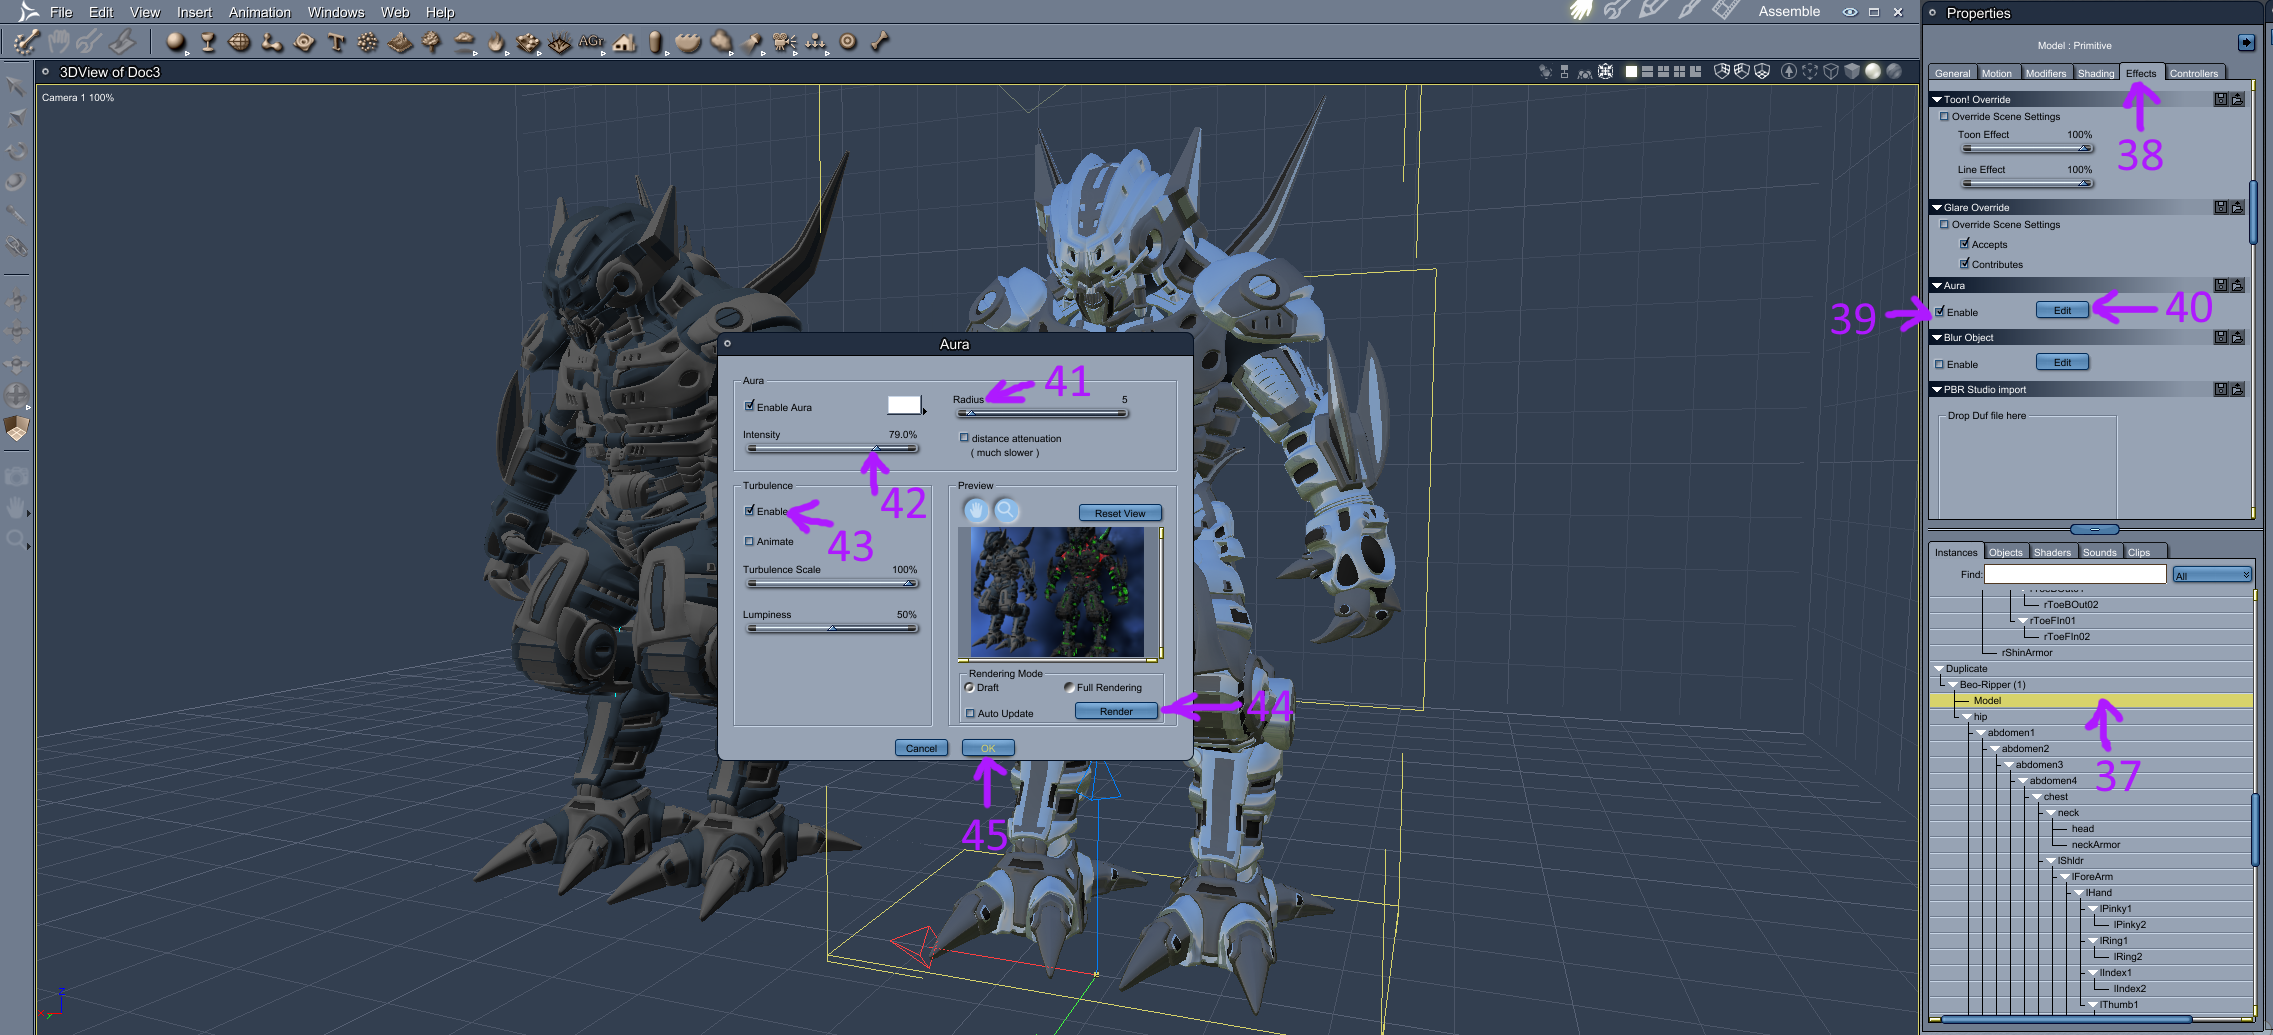The height and width of the screenshot is (1035, 2273).
Task: Select the sphere primitive tool
Action: coord(176,42)
